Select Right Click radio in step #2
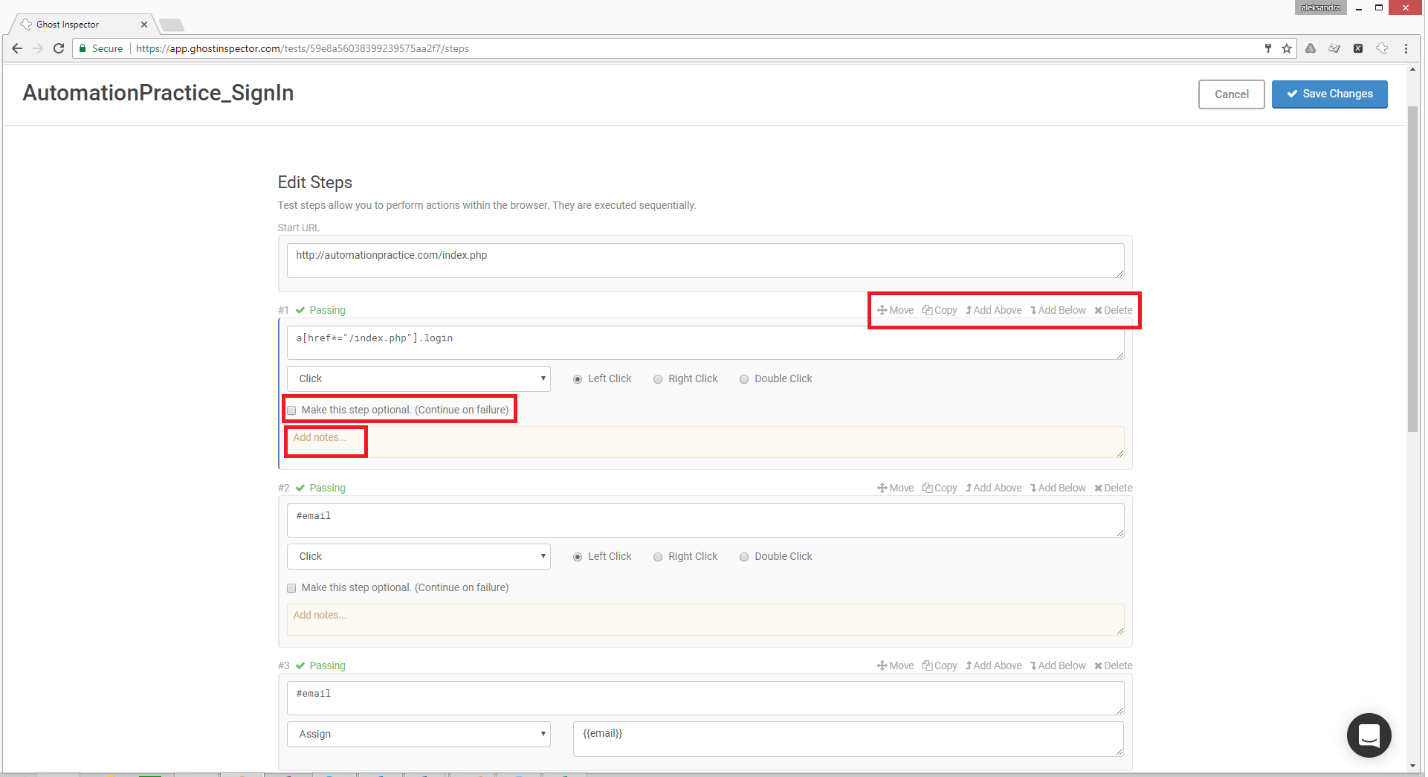Image resolution: width=1428 pixels, height=777 pixels. pyautogui.click(x=658, y=557)
